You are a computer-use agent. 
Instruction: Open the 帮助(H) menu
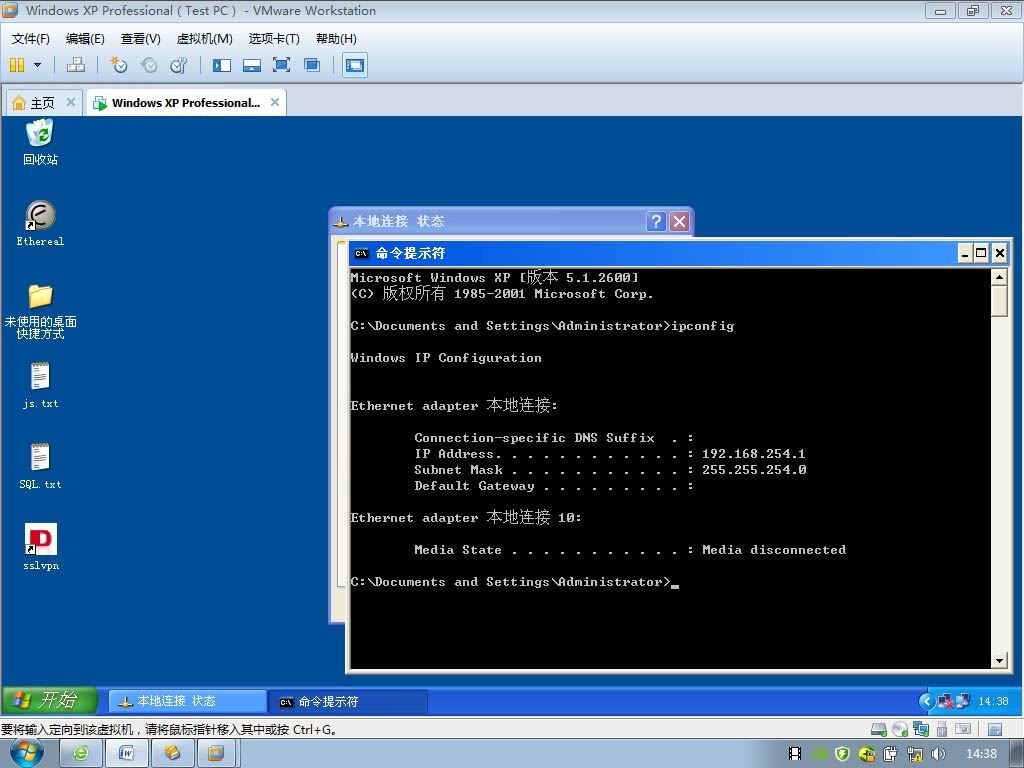pos(336,39)
